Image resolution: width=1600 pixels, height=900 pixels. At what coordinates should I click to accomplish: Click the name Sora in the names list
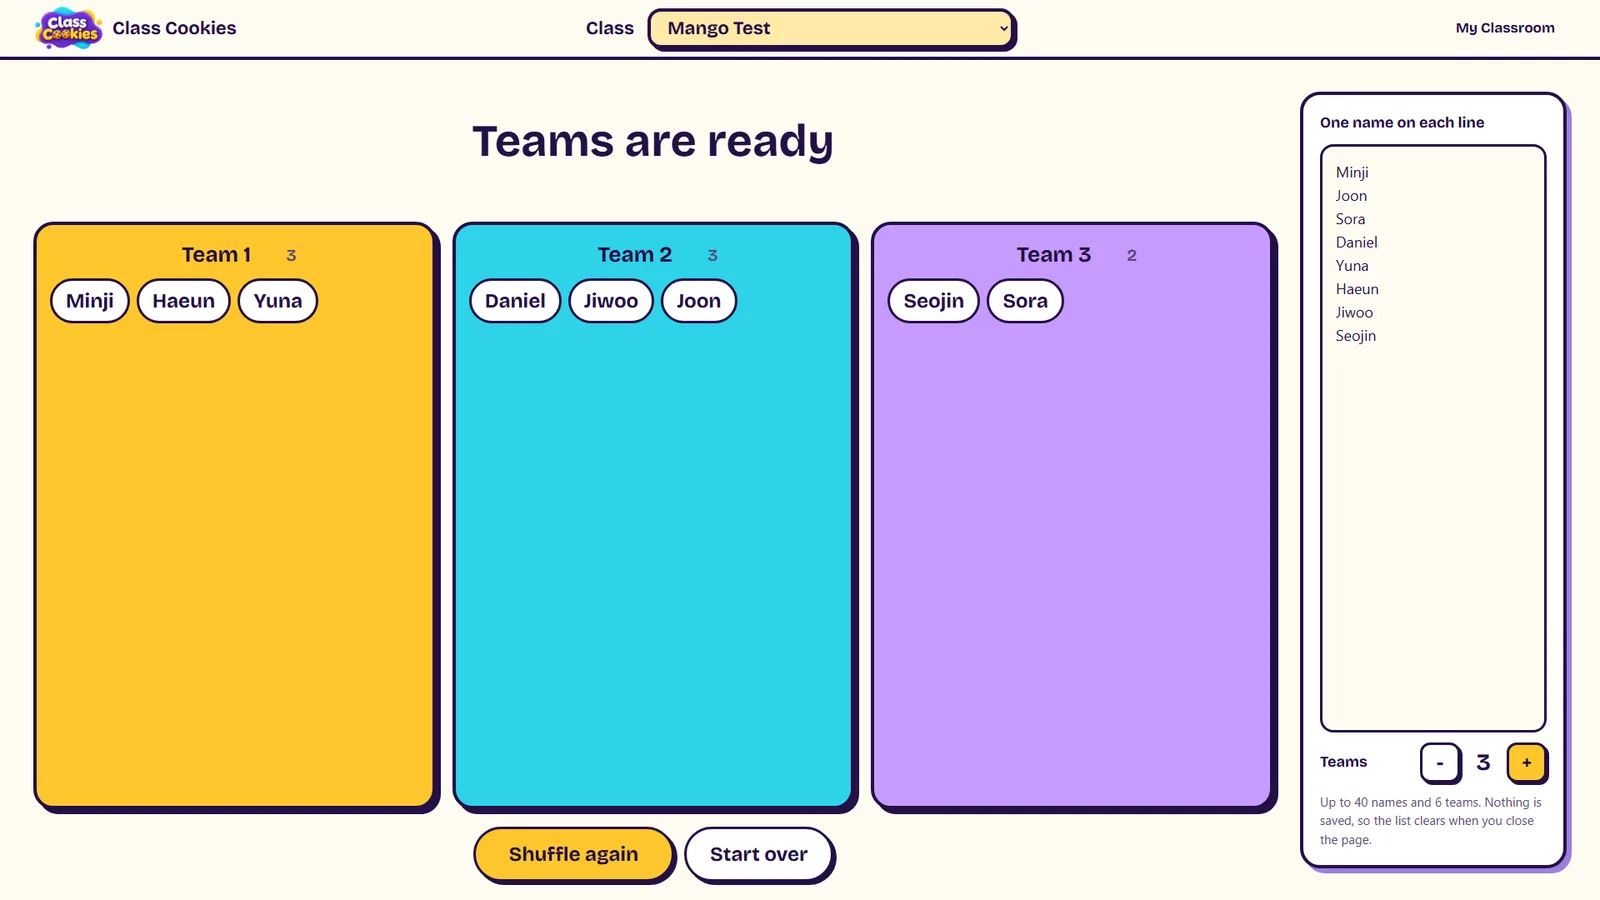tap(1350, 219)
